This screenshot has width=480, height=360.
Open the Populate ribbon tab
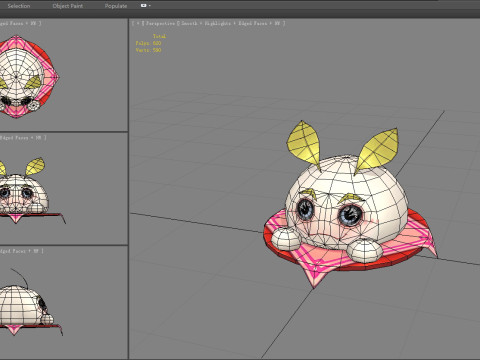(x=116, y=6)
